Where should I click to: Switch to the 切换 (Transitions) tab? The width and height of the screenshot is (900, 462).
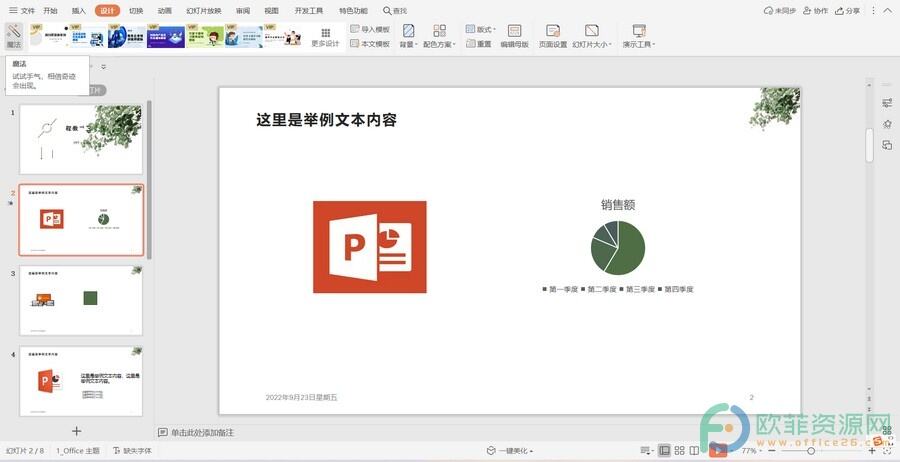tap(136, 11)
